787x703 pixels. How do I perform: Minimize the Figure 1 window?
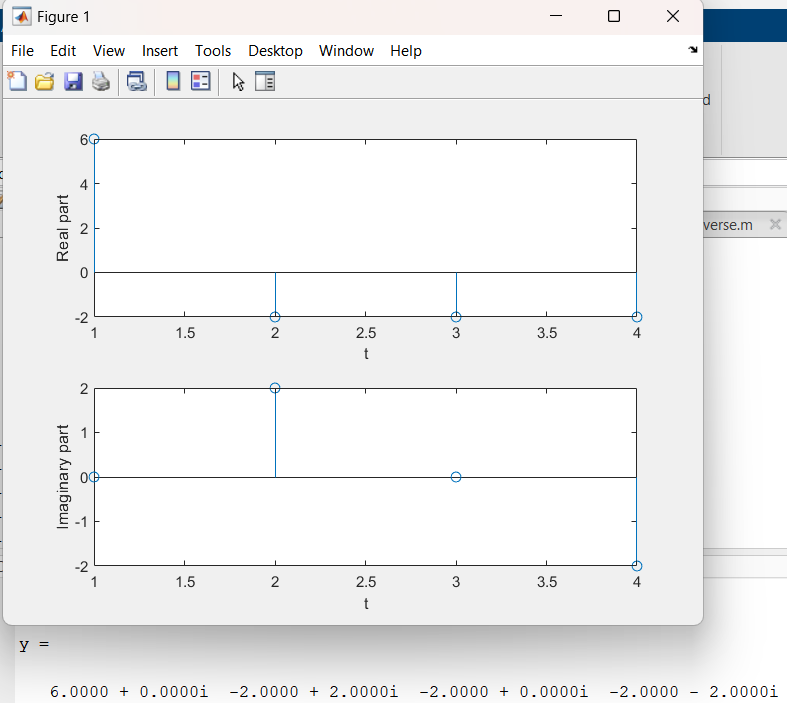pyautogui.click(x=556, y=16)
